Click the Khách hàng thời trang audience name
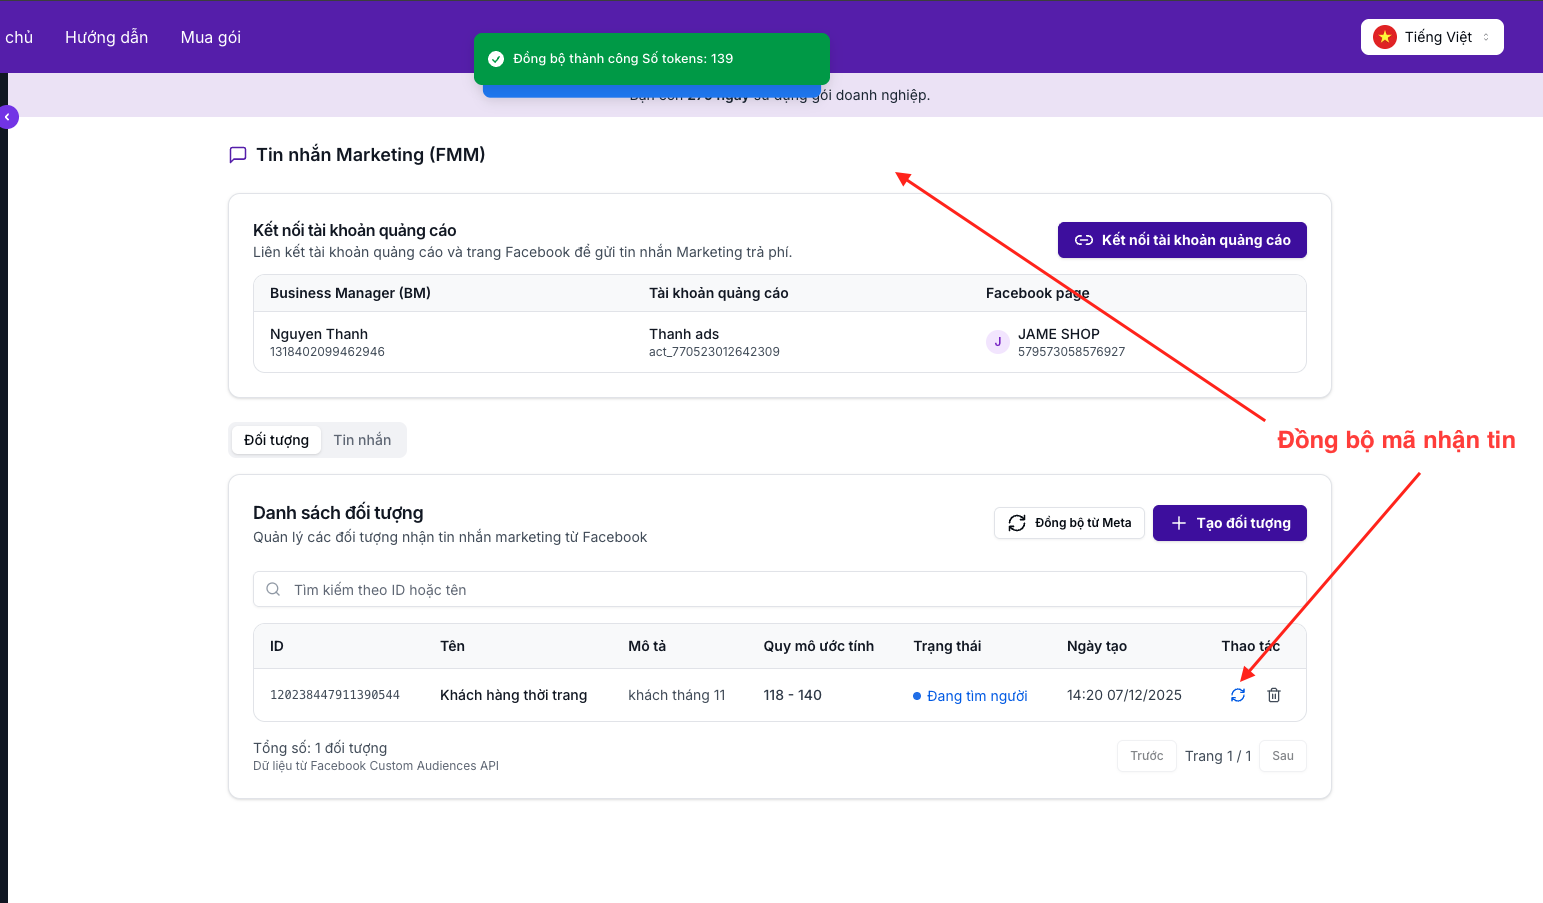1543x903 pixels. click(x=513, y=695)
